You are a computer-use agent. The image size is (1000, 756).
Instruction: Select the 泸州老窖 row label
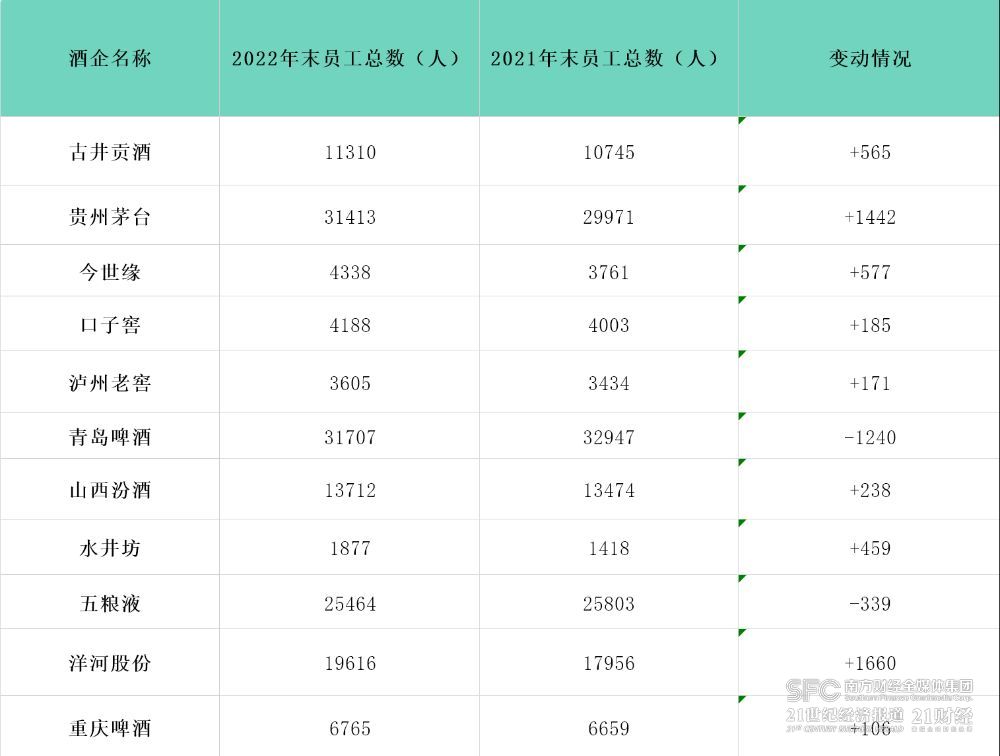pos(110,383)
